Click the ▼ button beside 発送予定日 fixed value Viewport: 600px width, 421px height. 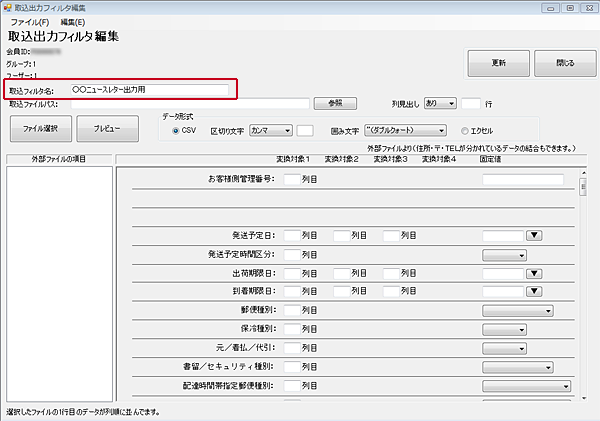(x=534, y=235)
